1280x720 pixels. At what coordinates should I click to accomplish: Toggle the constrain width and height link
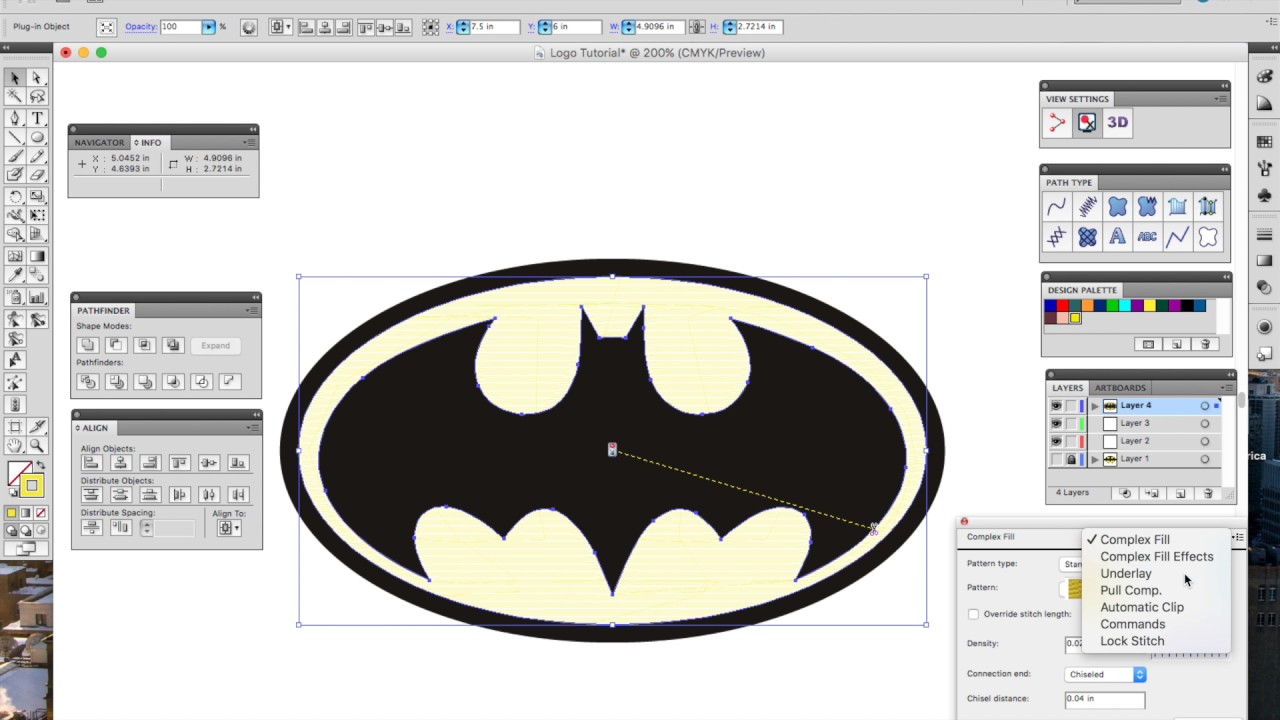697,27
